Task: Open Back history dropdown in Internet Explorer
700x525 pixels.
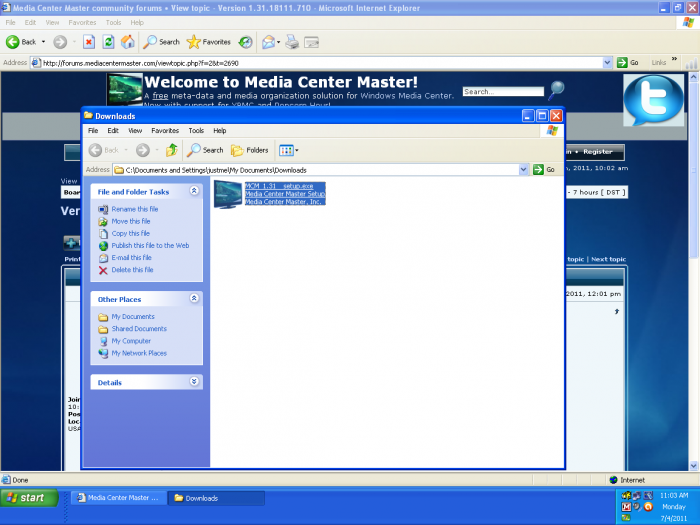Action: 43,42
